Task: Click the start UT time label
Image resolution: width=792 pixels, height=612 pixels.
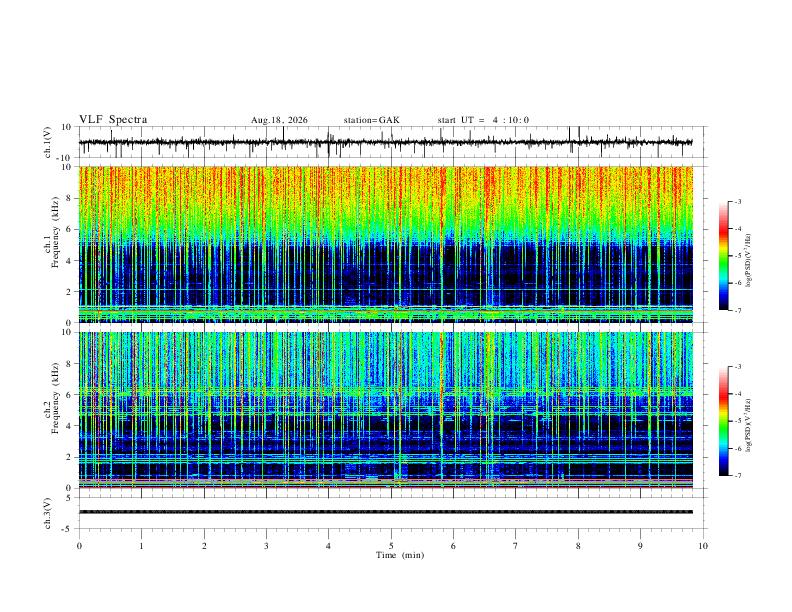Action: point(483,120)
